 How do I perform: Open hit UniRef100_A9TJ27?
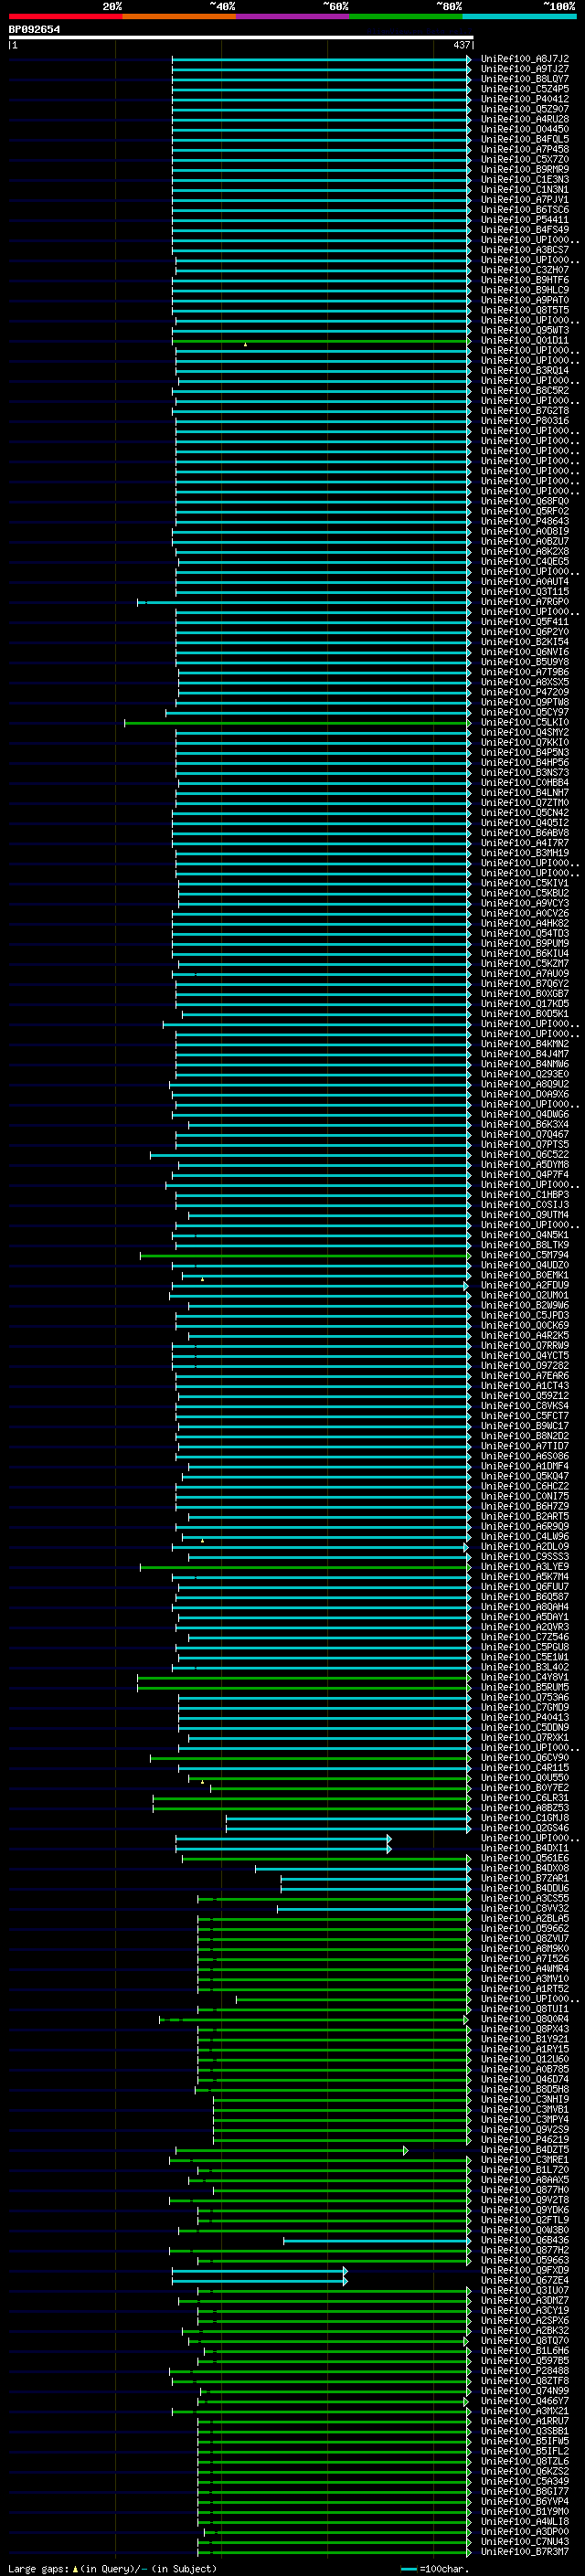click(525, 69)
